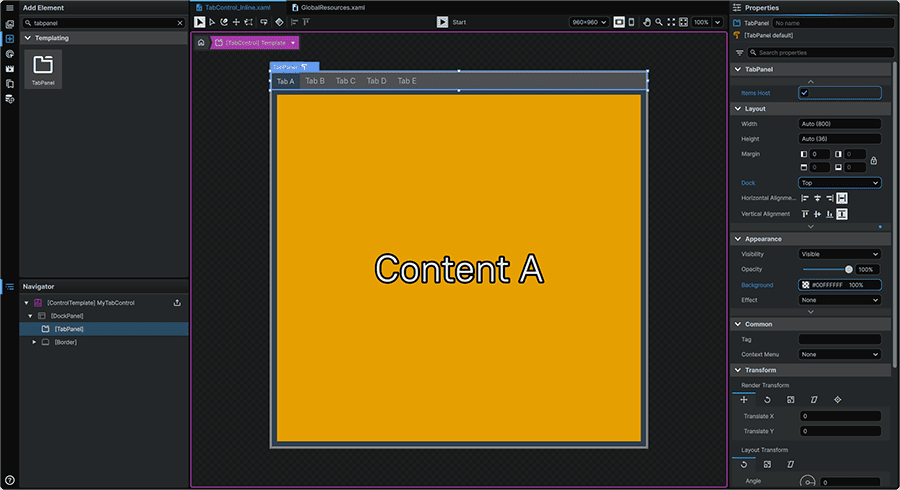Click the home breadcrumb icon
Screen dimensions: 900x490
click(201, 42)
